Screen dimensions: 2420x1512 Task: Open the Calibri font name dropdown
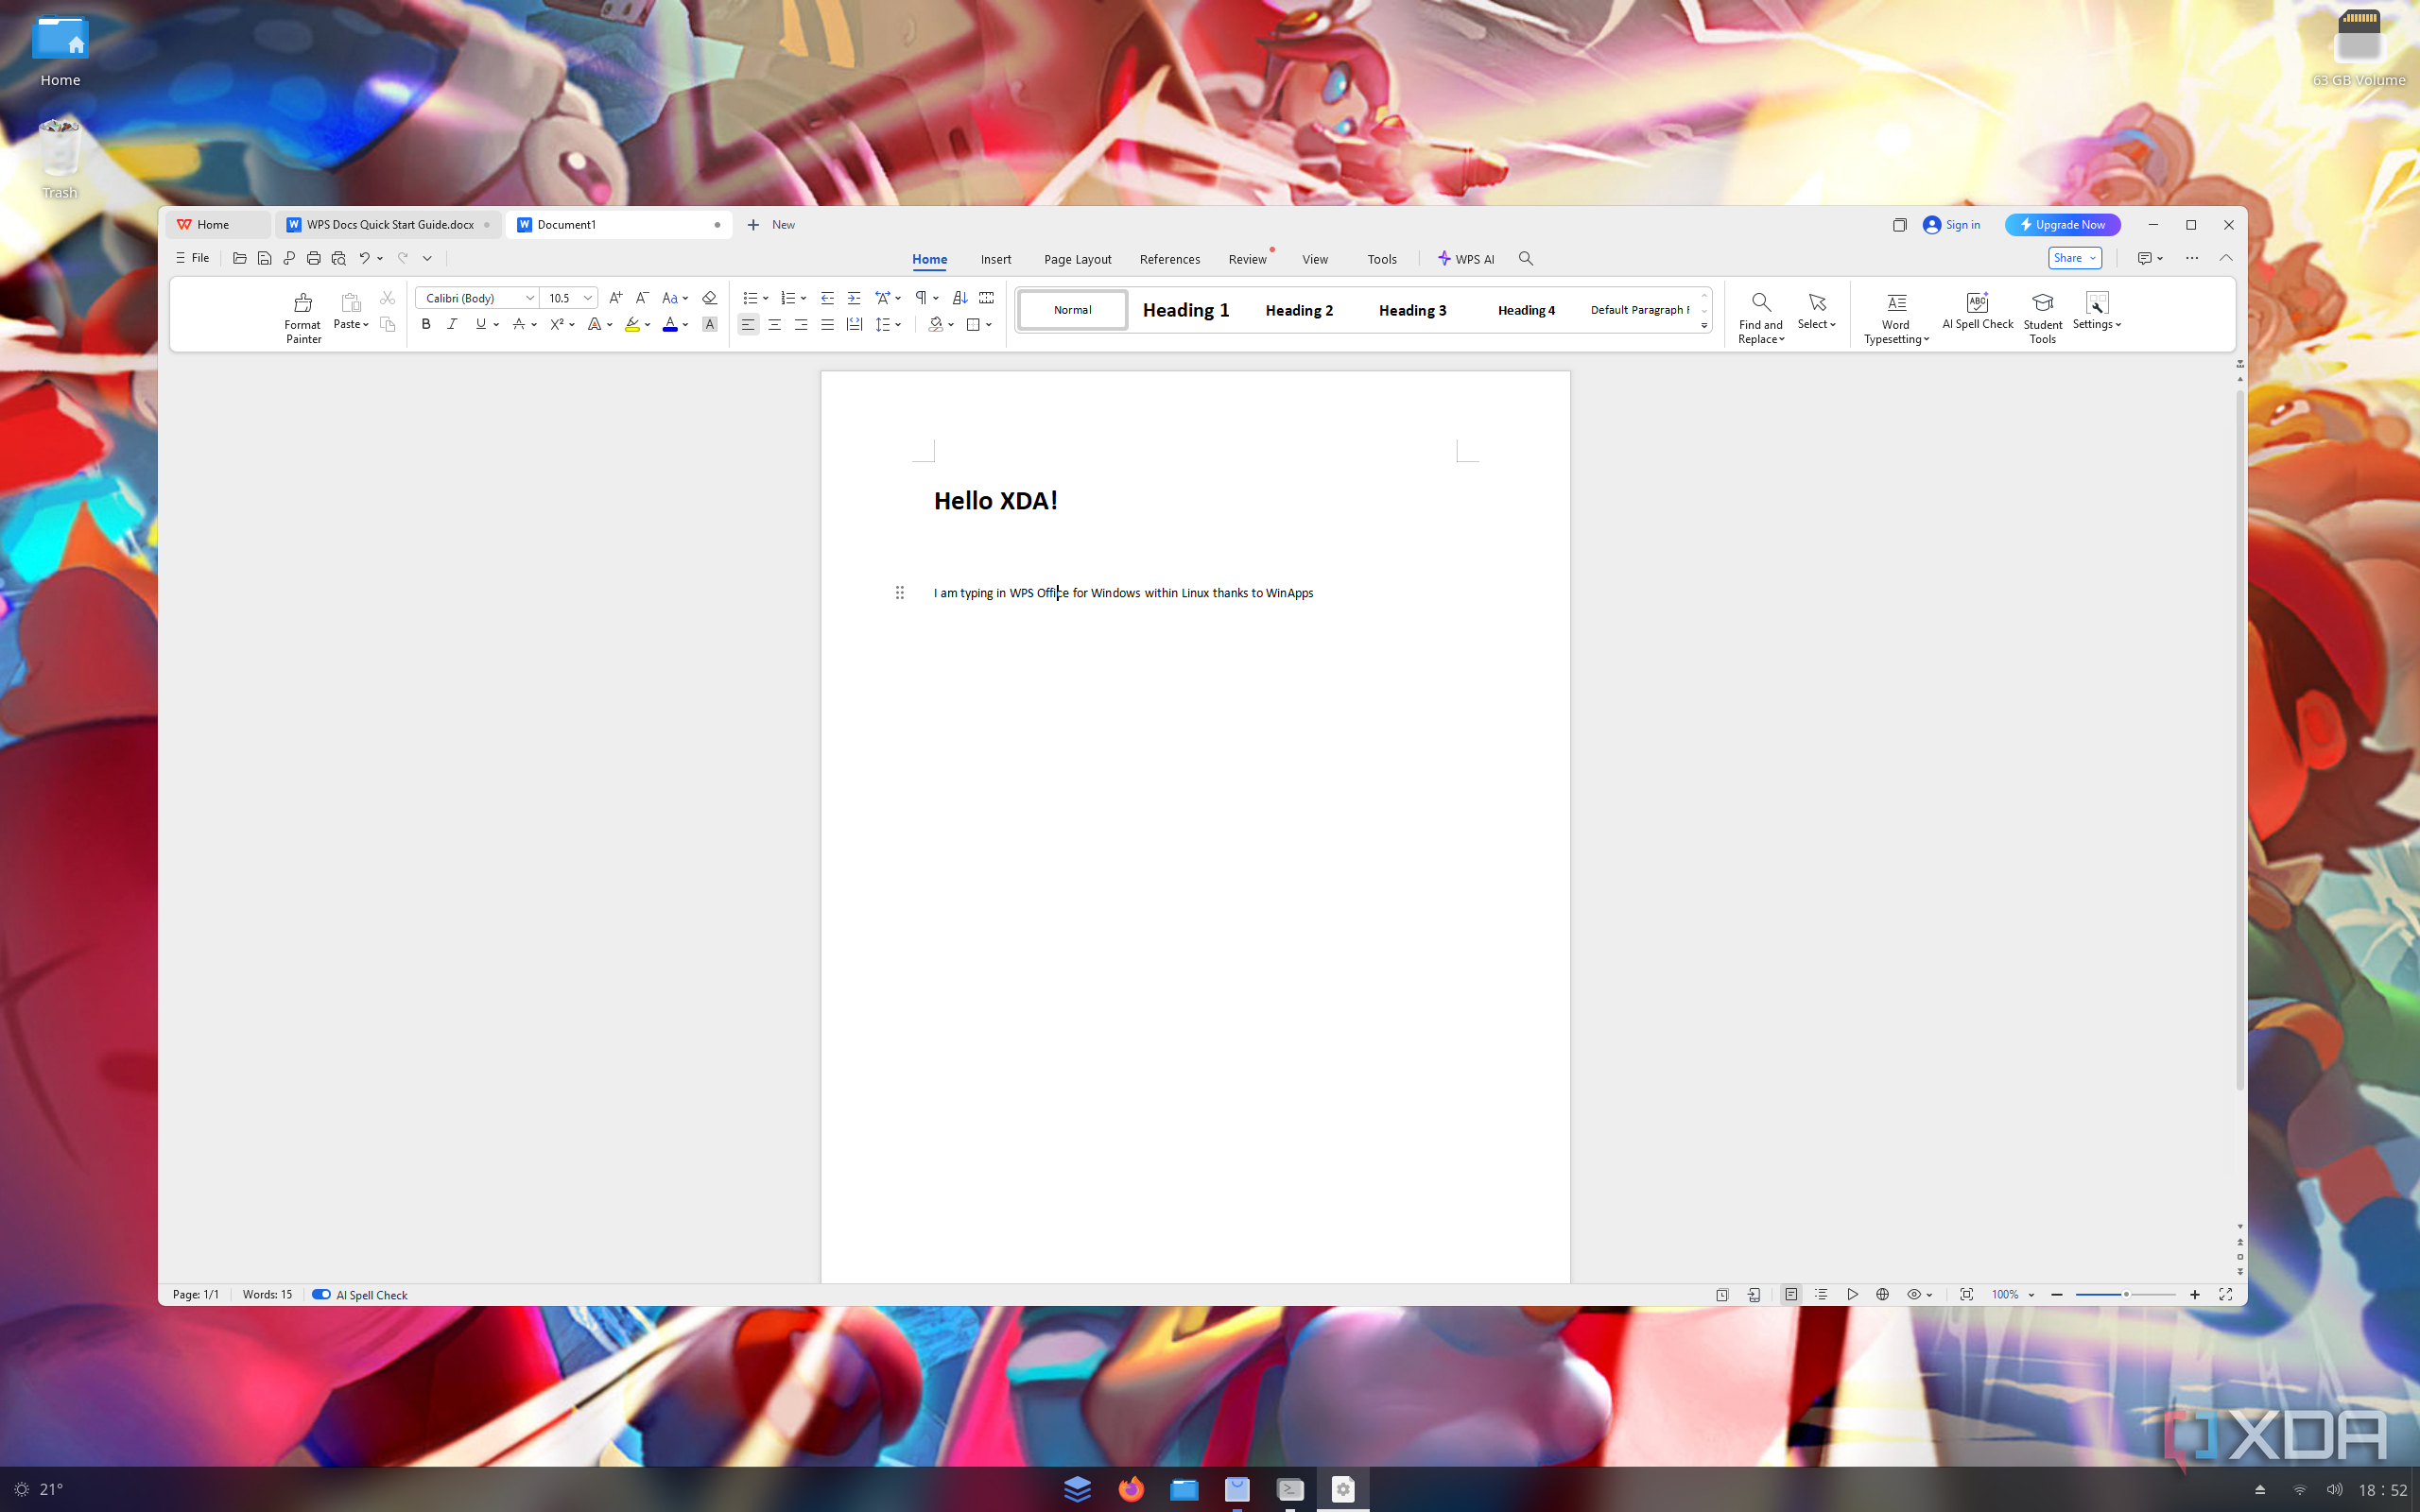[529, 297]
